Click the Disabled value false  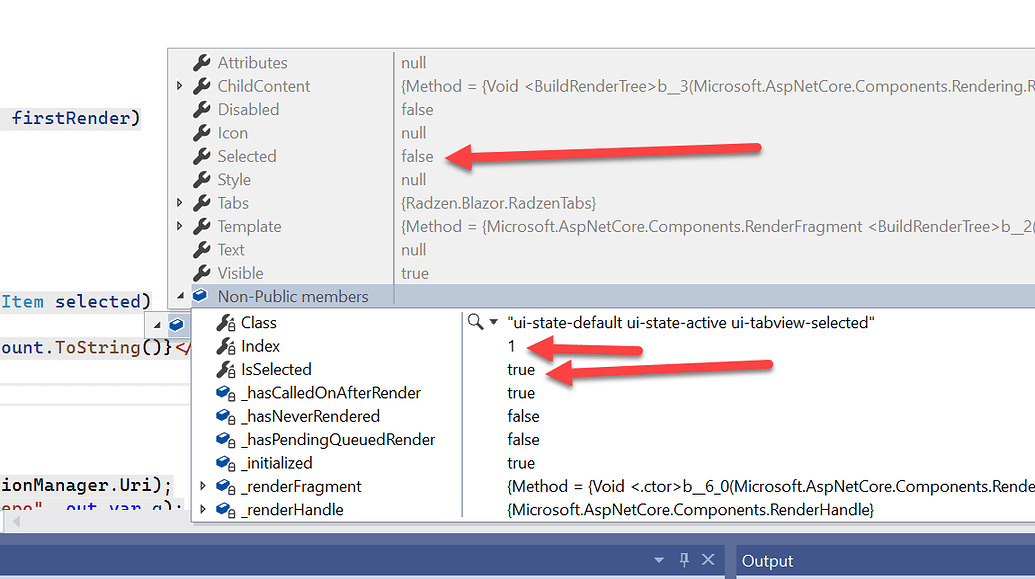pyautogui.click(x=417, y=110)
